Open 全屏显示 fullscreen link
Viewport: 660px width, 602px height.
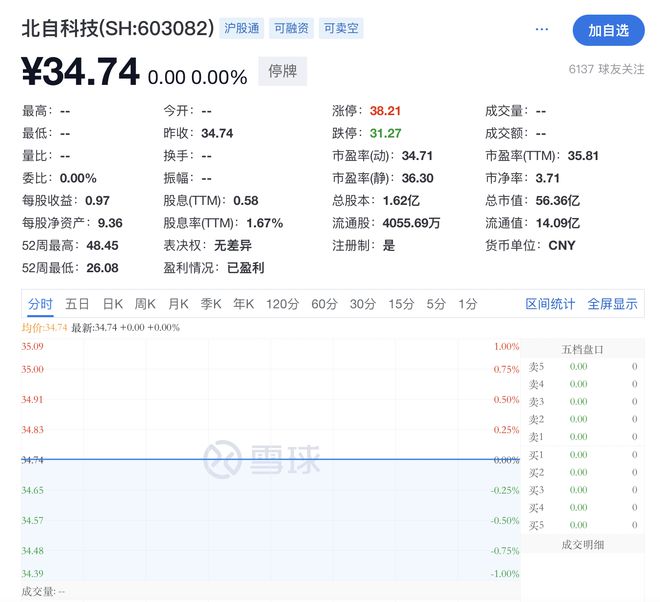click(612, 304)
